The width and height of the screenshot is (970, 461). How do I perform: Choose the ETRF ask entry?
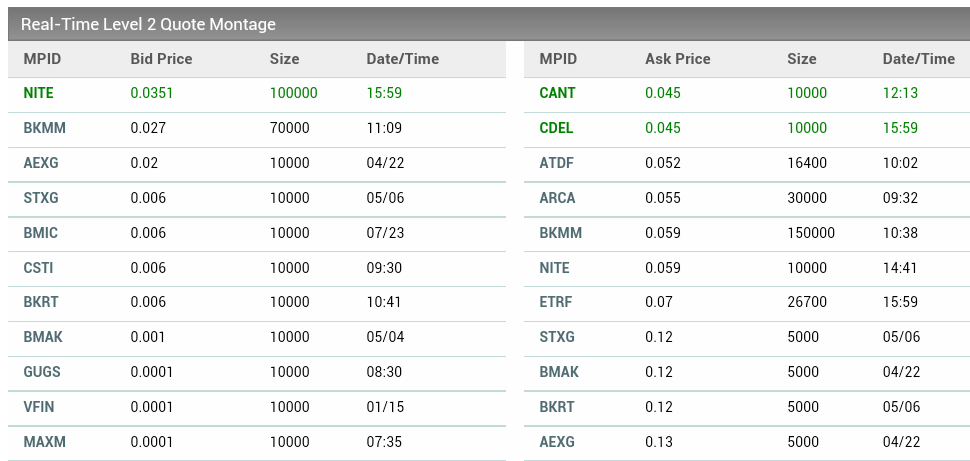click(556, 302)
